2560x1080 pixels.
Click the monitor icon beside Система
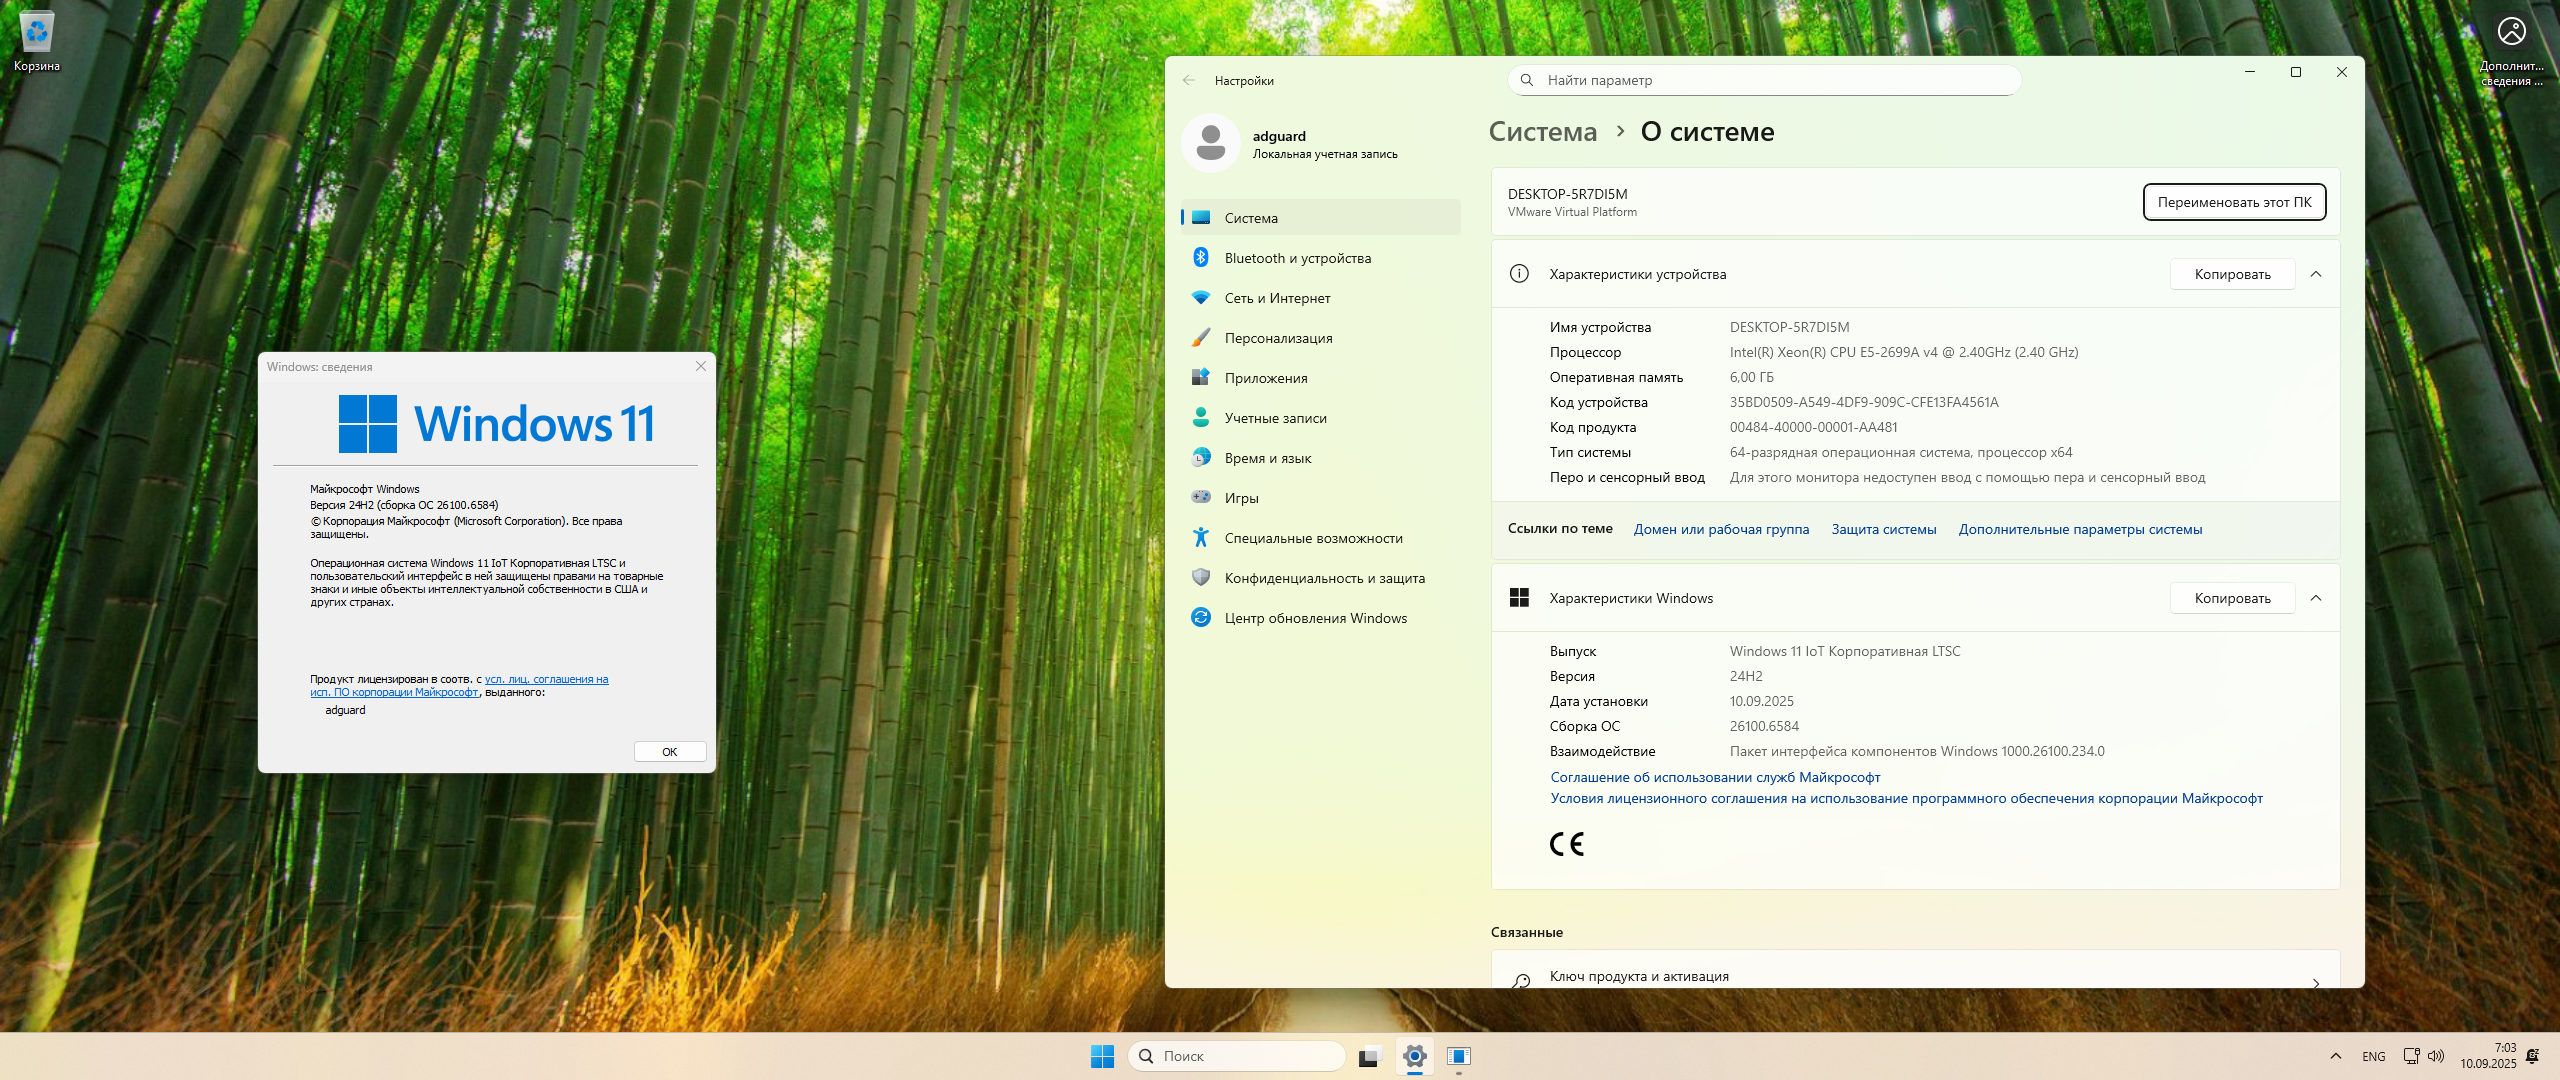[x=1201, y=218]
